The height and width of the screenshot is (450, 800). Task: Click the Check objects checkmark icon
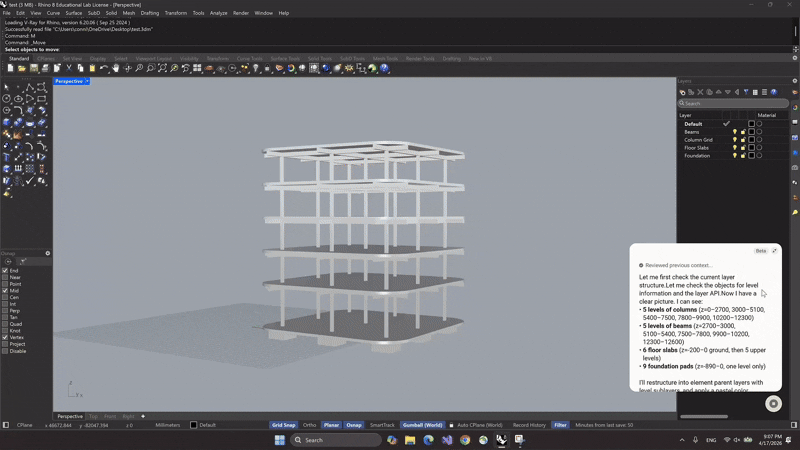click(30, 180)
